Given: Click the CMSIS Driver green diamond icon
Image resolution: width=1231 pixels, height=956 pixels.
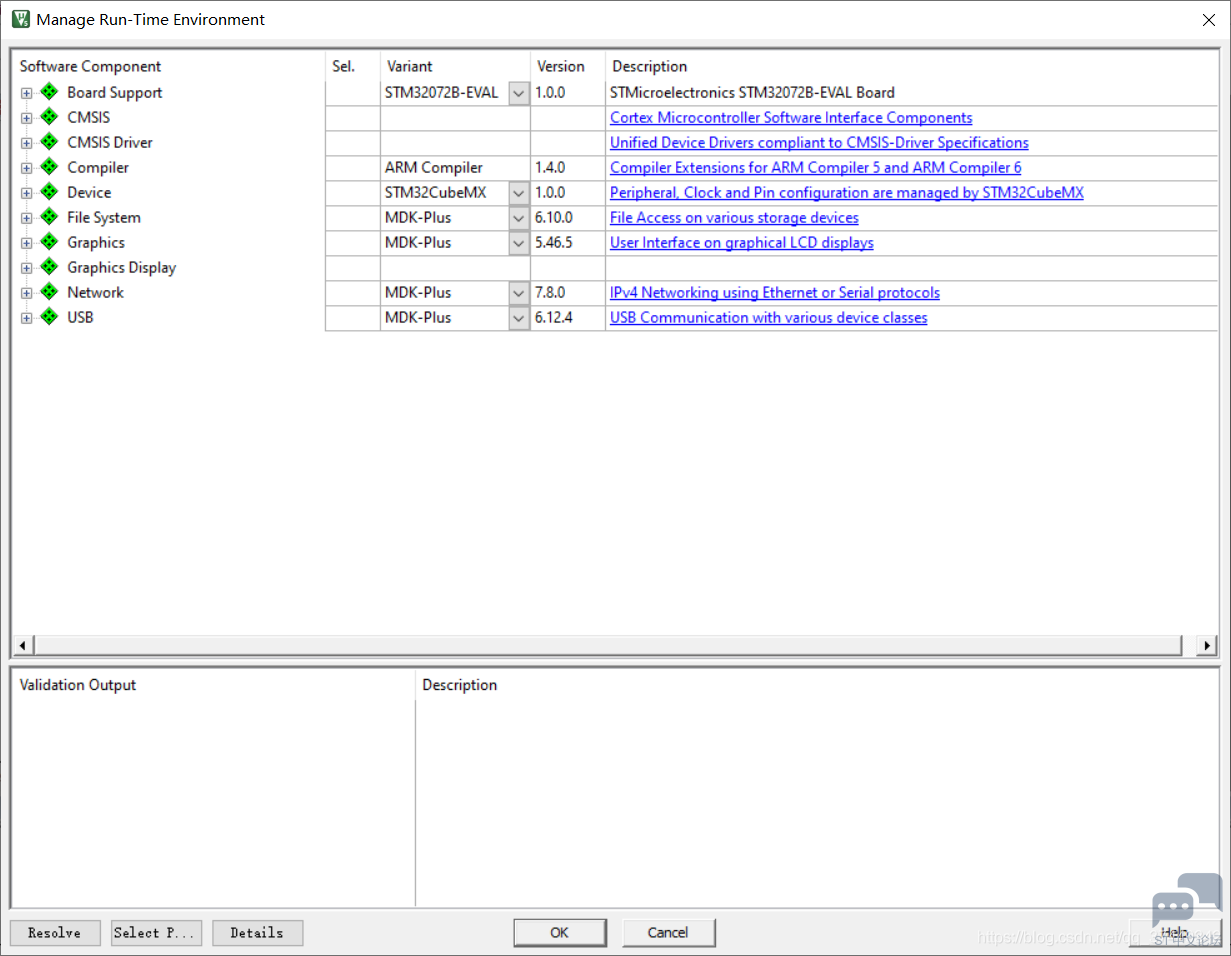Looking at the screenshot, I should [x=49, y=142].
